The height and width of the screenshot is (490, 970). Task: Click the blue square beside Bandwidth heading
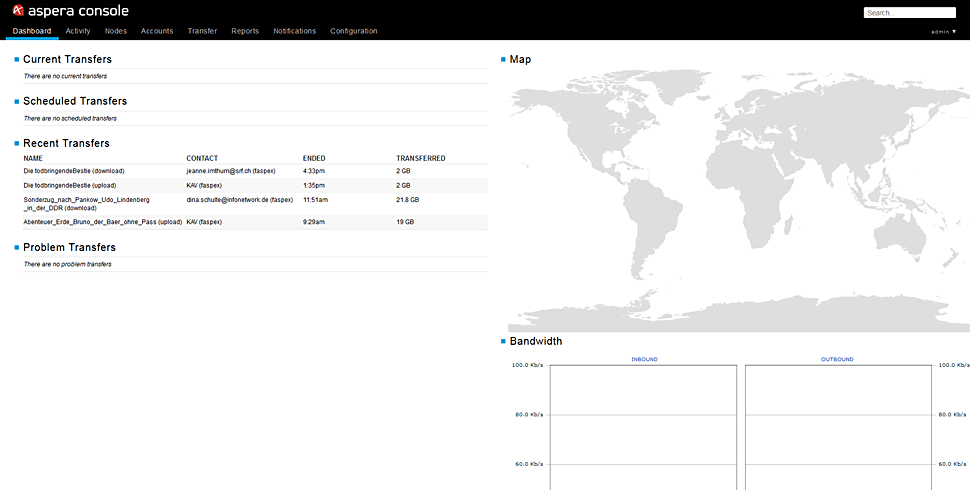coord(503,342)
